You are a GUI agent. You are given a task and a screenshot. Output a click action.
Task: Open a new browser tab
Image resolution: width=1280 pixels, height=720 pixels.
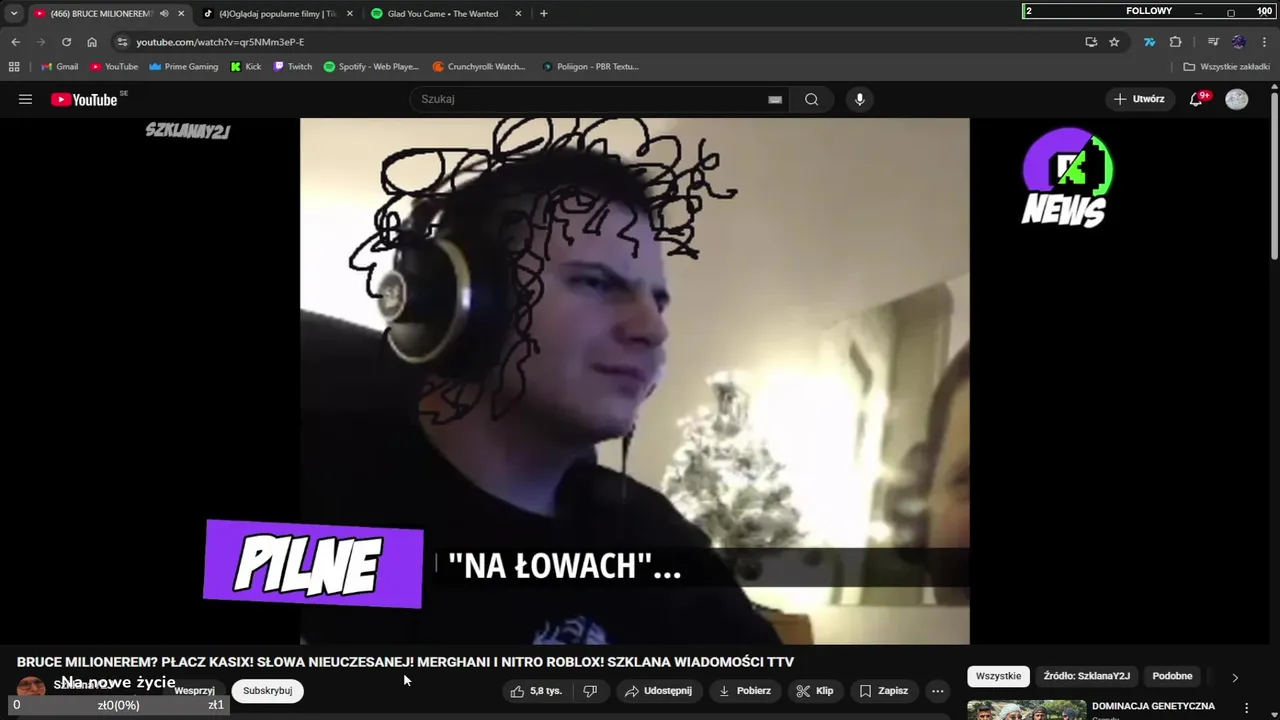[x=543, y=14]
